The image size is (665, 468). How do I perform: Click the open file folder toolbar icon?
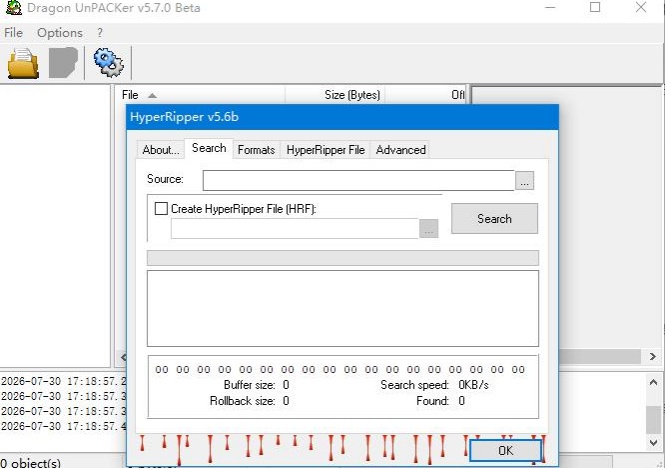[x=23, y=64]
